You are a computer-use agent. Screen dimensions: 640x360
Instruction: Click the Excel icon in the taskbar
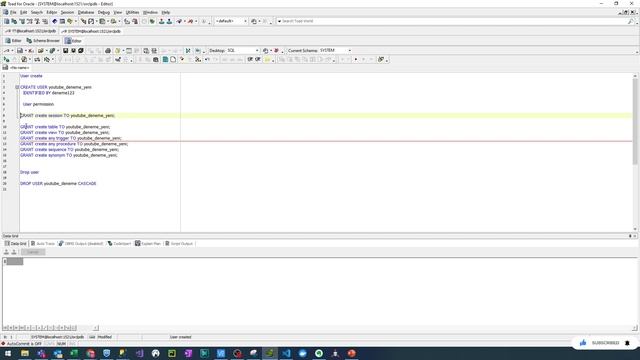(x=74, y=353)
